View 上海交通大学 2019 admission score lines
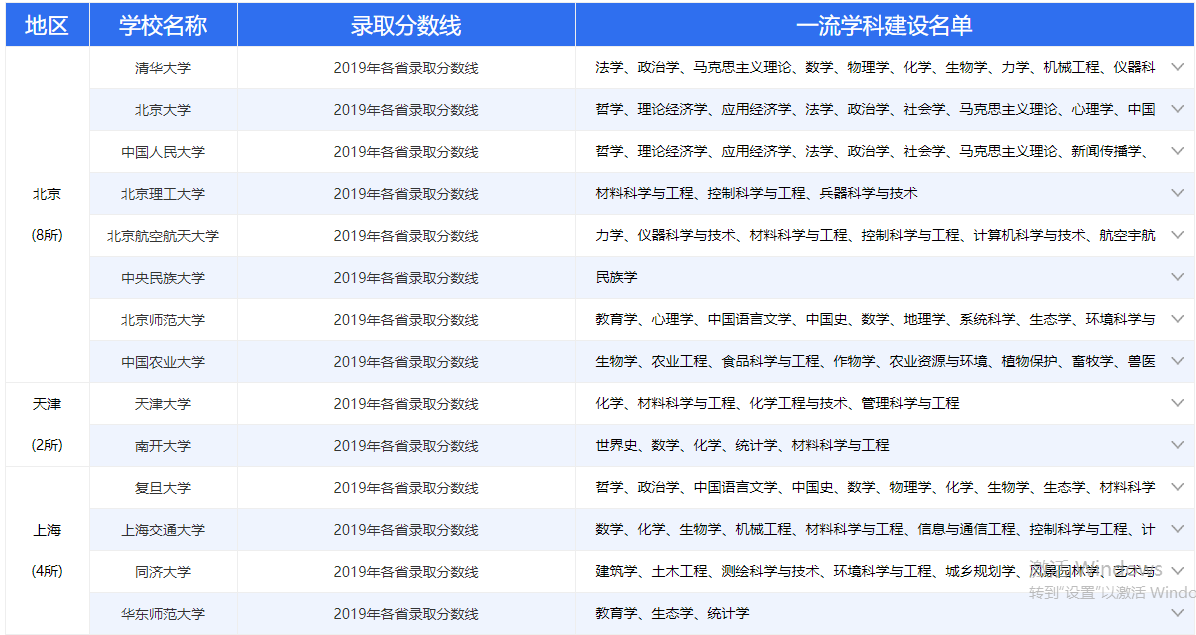 coord(406,529)
